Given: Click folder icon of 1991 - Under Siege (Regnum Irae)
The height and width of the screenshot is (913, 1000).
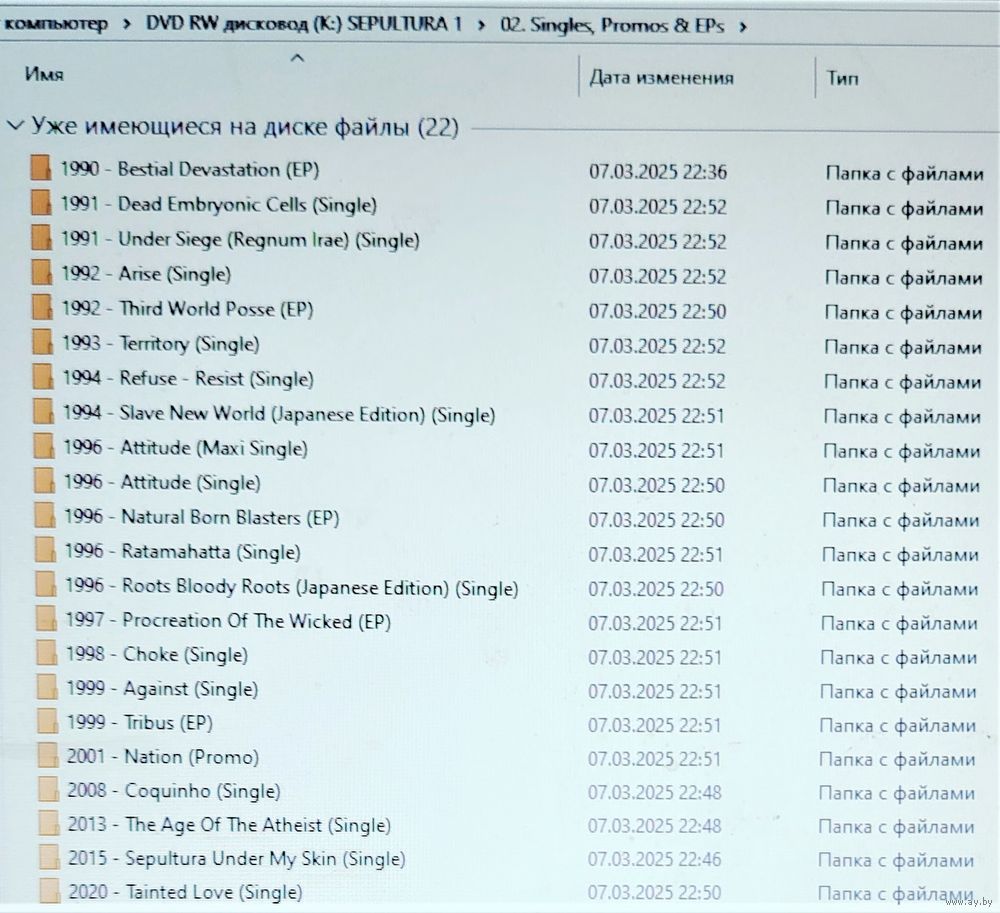Looking at the screenshot, I should [41, 238].
